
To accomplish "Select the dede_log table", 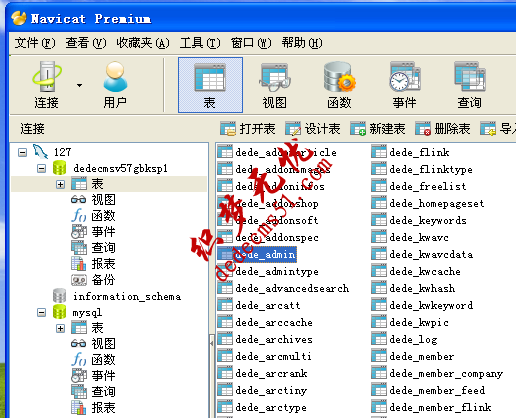I will tap(404, 340).
